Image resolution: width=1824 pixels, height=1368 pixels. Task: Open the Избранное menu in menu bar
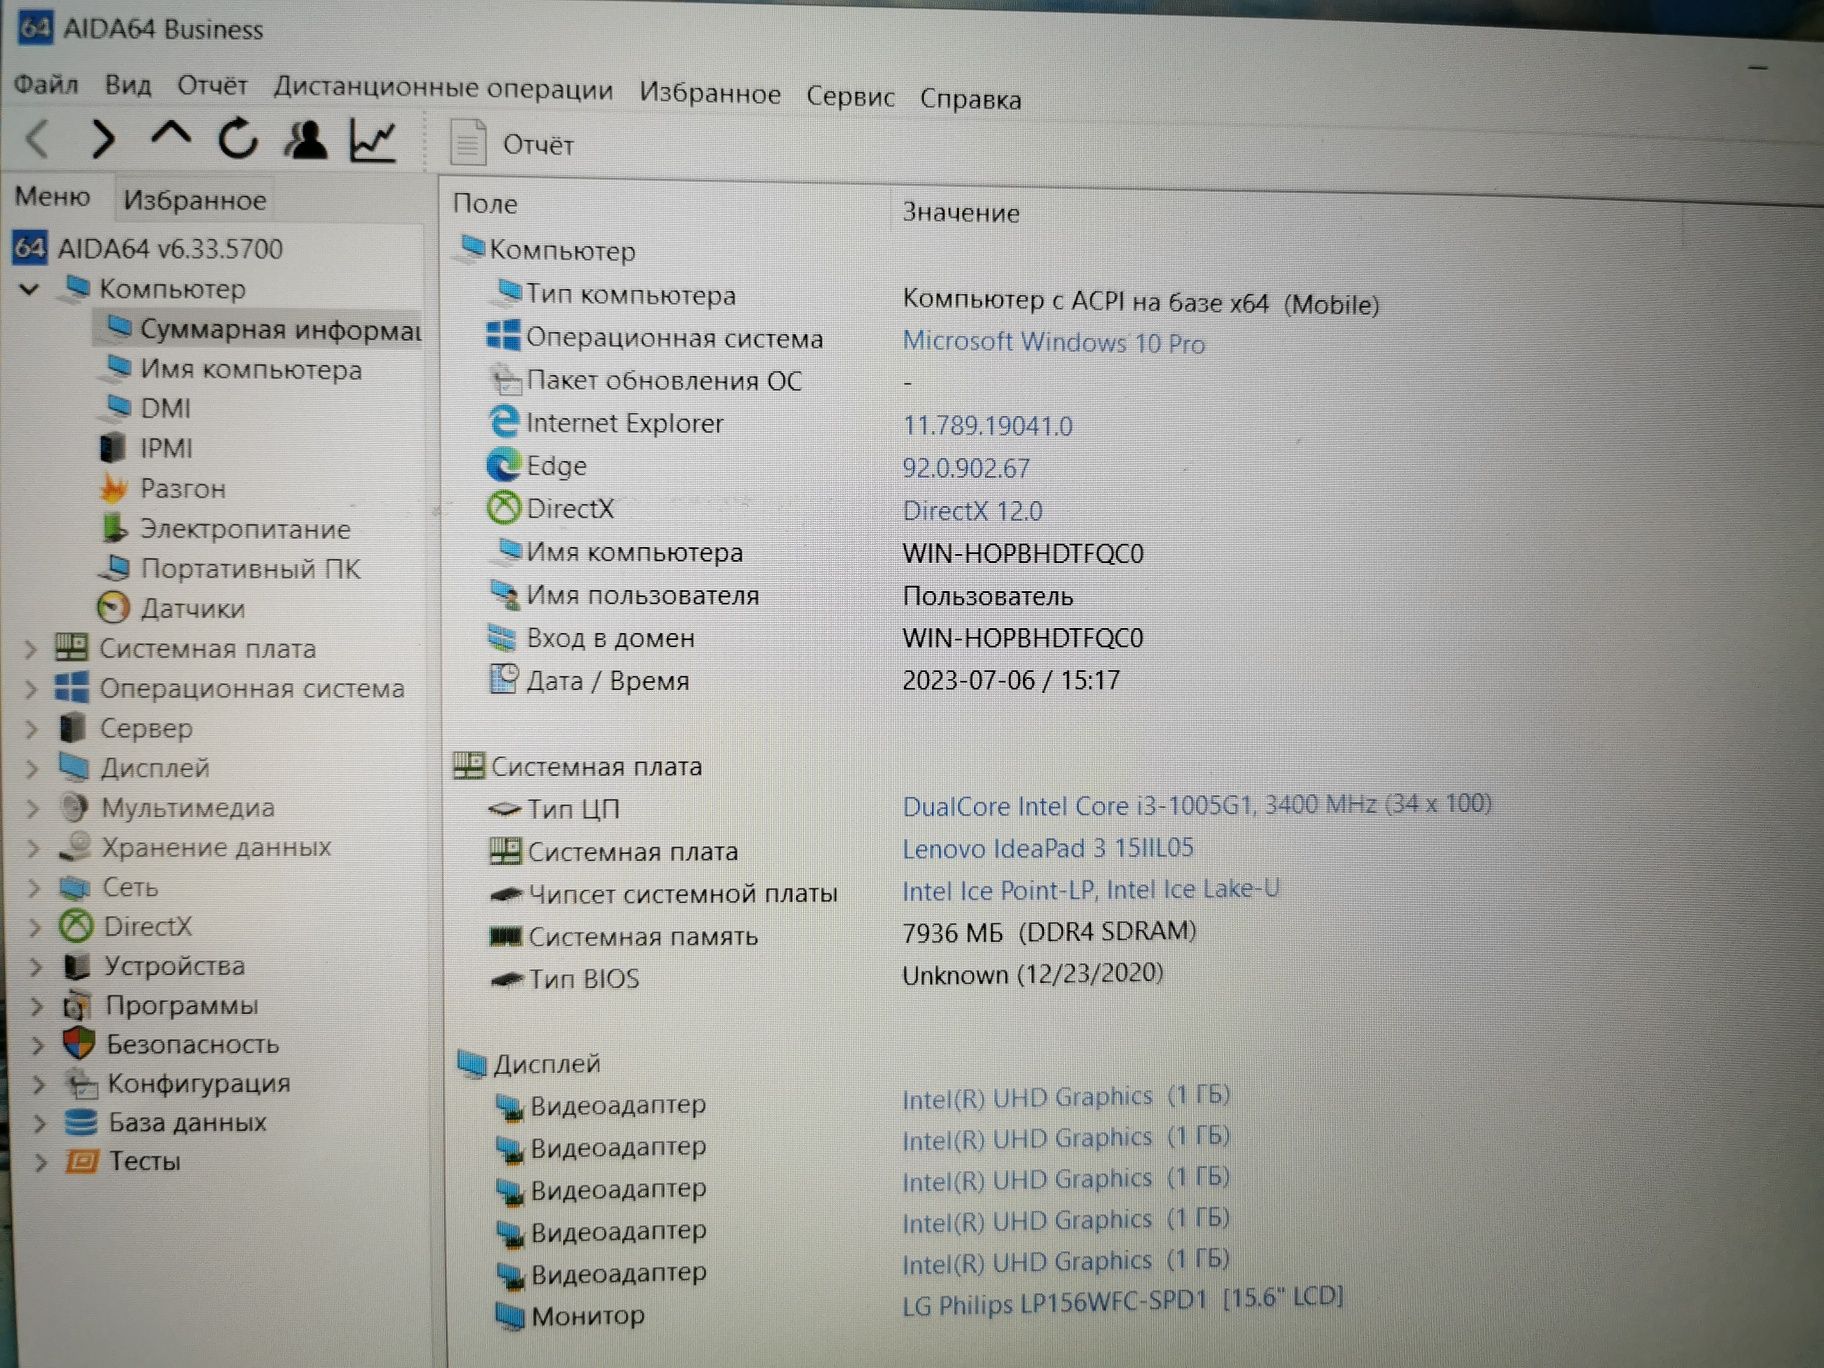[710, 94]
